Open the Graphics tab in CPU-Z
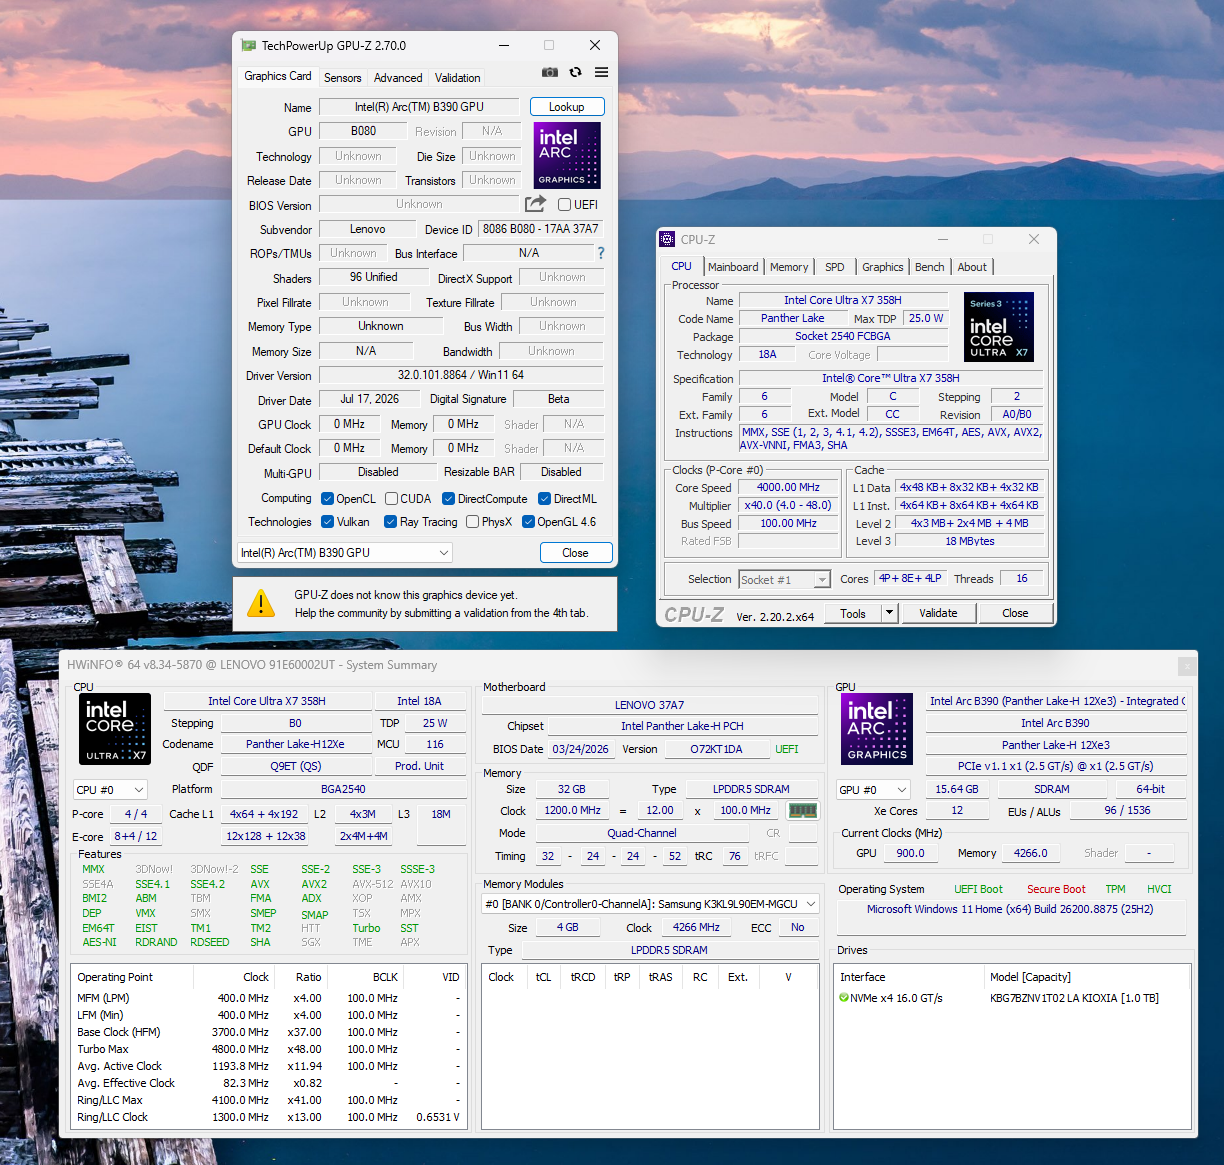Image resolution: width=1224 pixels, height=1165 pixels. pyautogui.click(x=883, y=267)
